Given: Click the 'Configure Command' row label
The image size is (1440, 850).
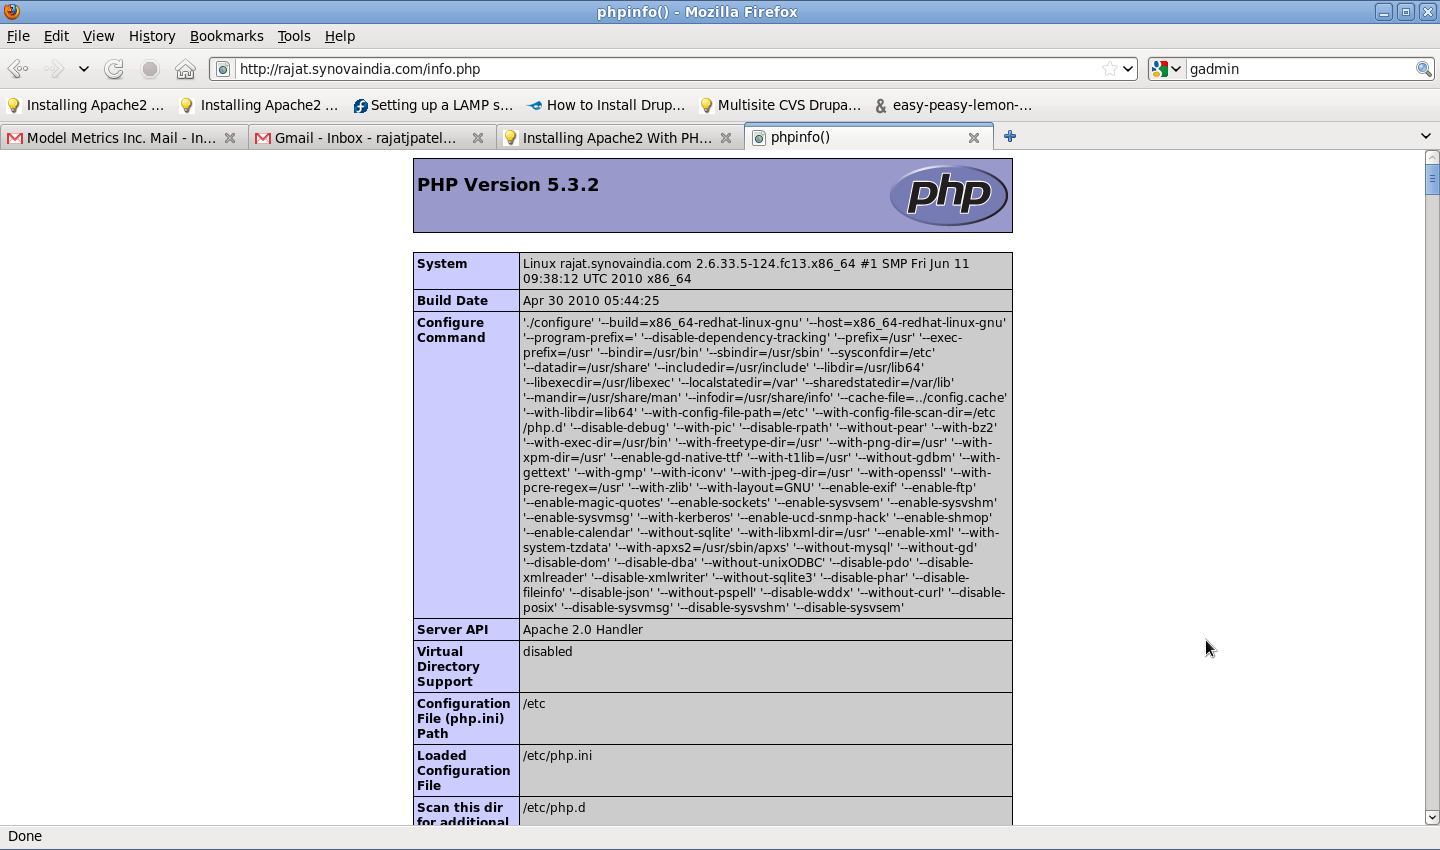Looking at the screenshot, I should coord(451,330).
